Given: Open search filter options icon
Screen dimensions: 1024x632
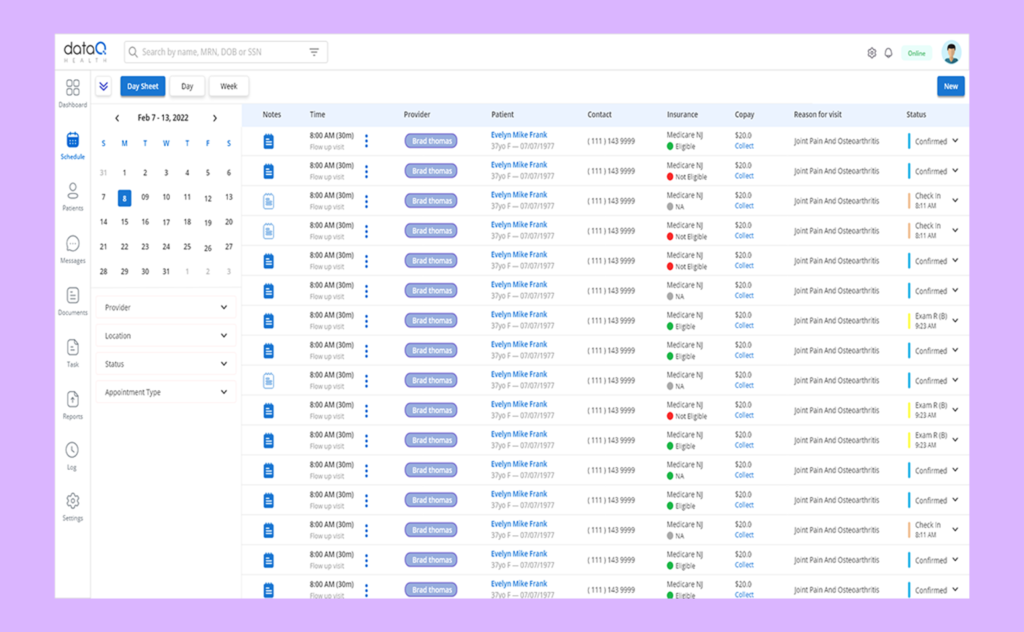Looking at the screenshot, I should [314, 52].
